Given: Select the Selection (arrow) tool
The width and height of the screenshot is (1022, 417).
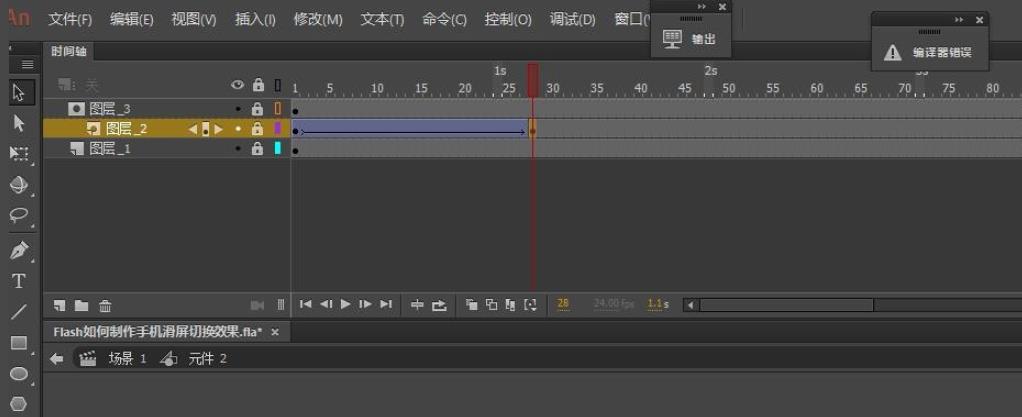Looking at the screenshot, I should (x=18, y=93).
